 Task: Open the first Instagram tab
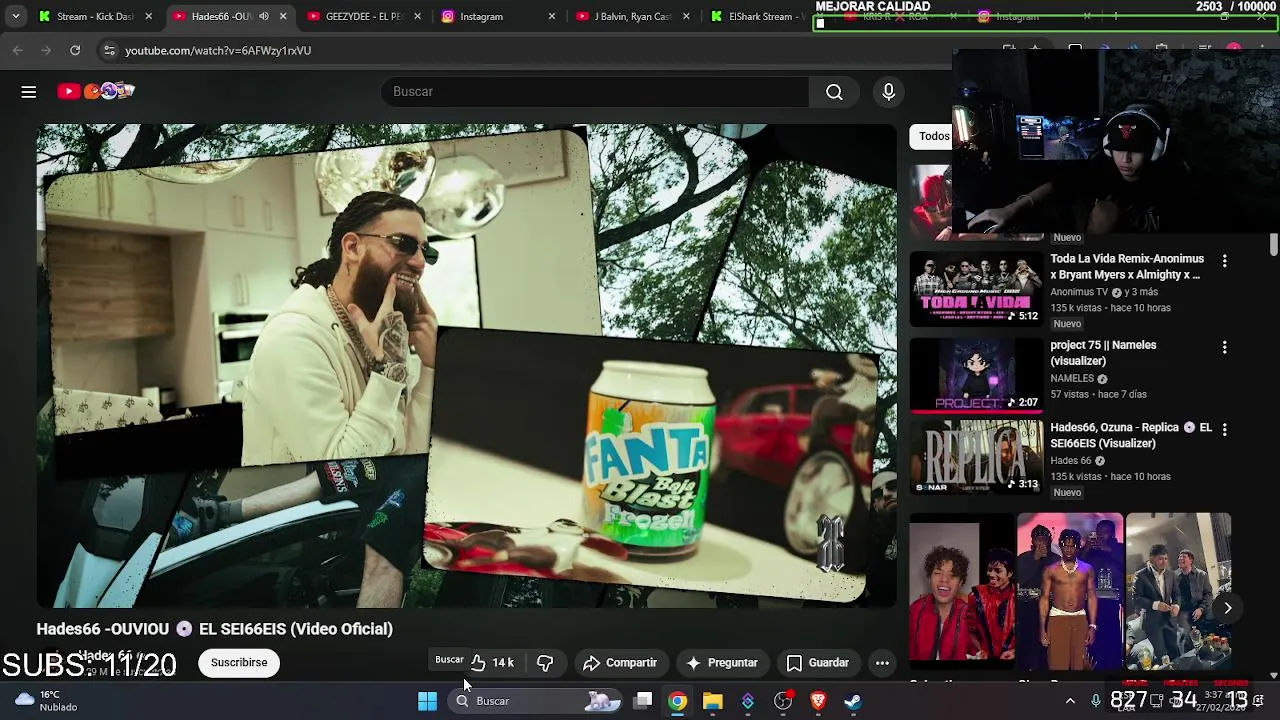(x=499, y=16)
